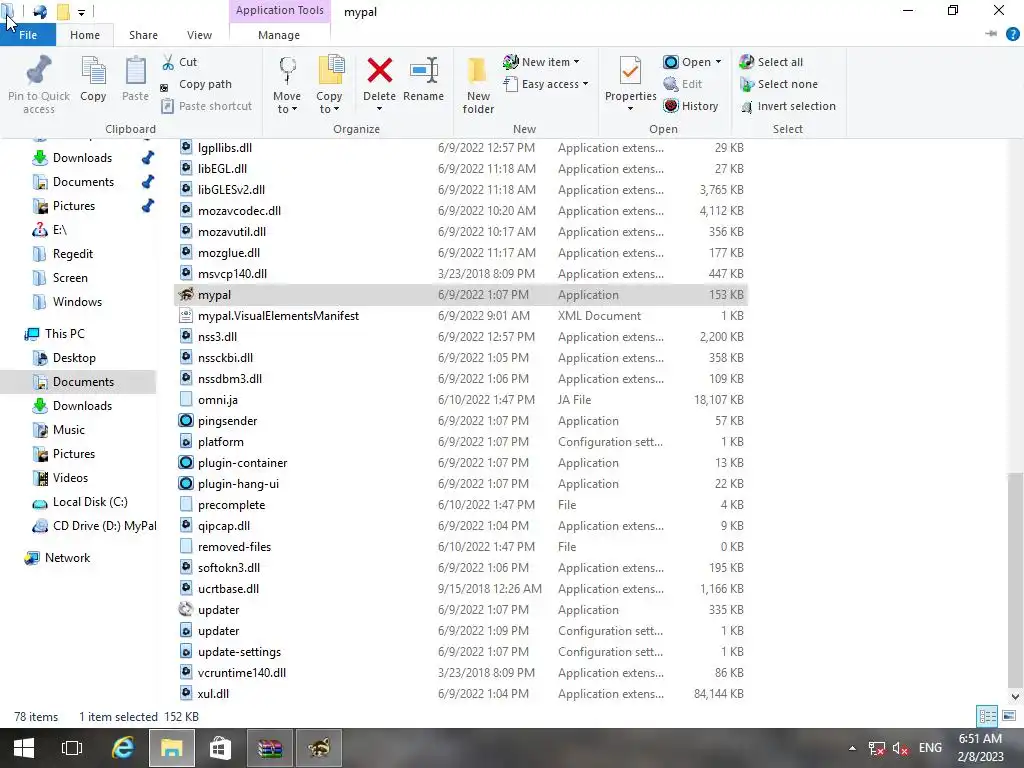The image size is (1024, 768).
Task: Open the Windows Start menu
Action: click(x=24, y=748)
